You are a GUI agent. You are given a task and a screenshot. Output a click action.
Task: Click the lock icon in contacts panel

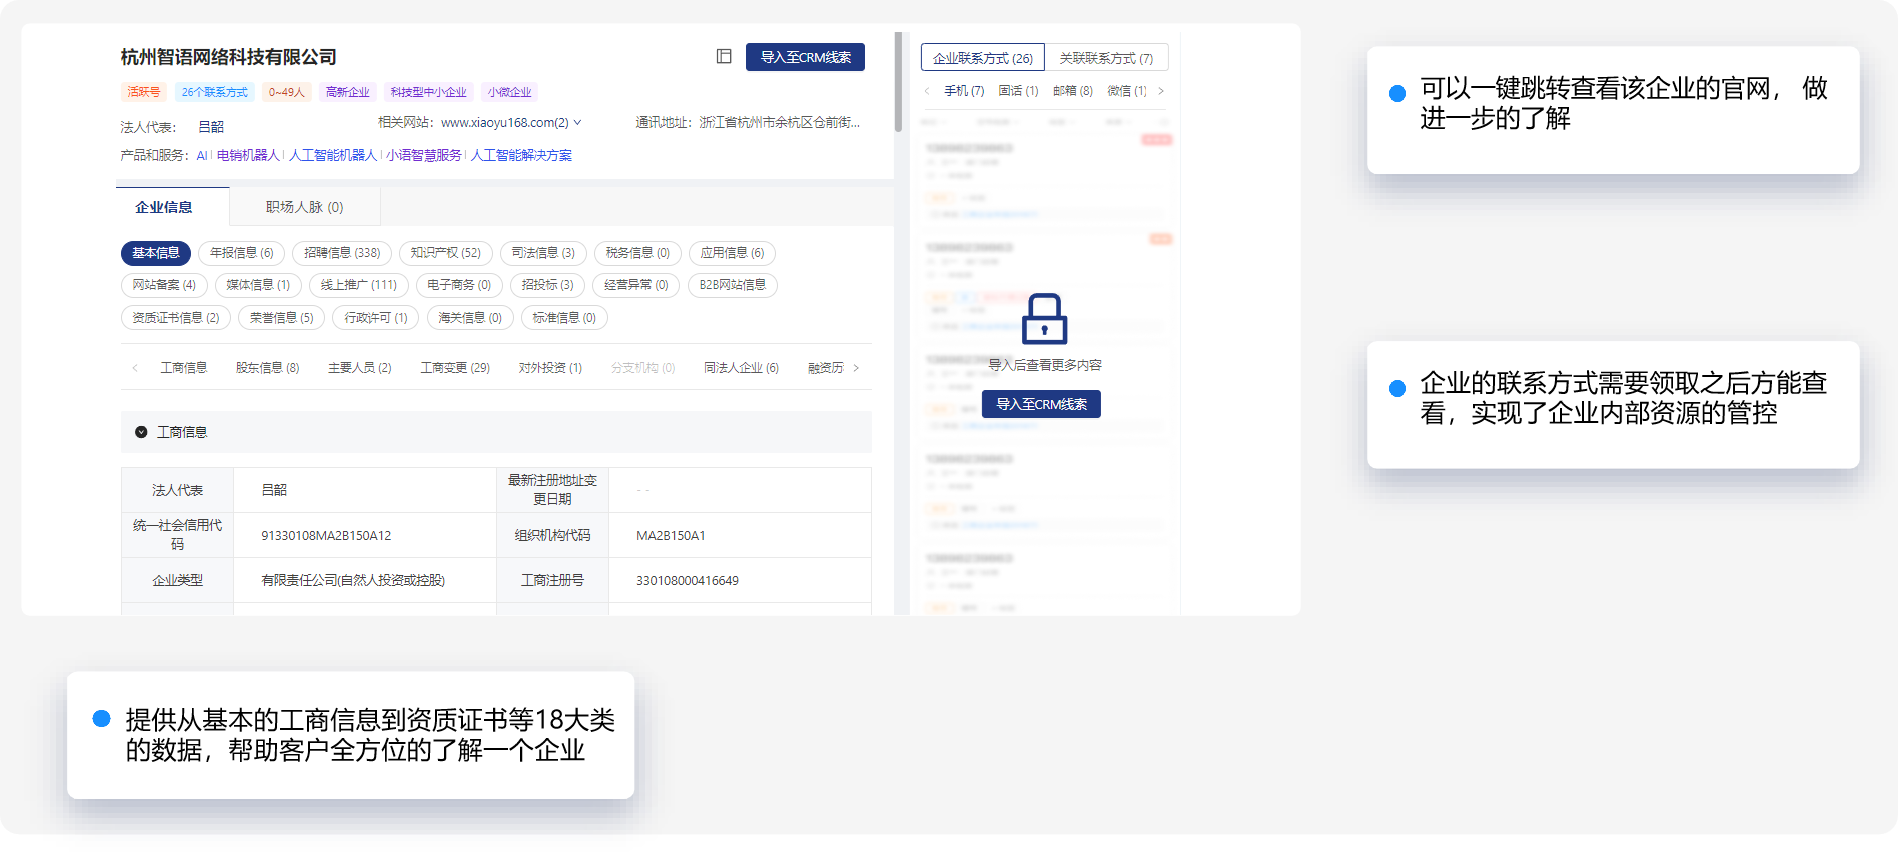pos(1044,319)
